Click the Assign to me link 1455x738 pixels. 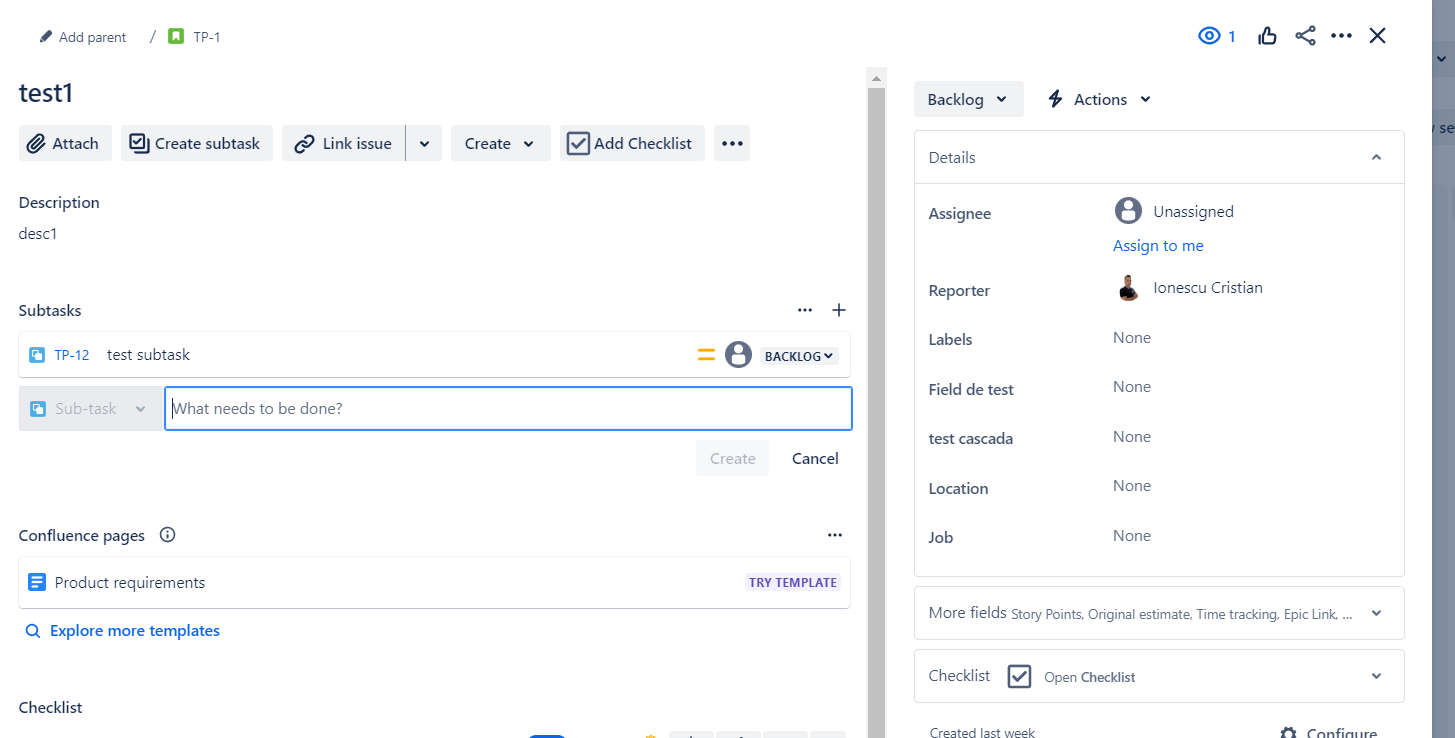coord(1158,245)
